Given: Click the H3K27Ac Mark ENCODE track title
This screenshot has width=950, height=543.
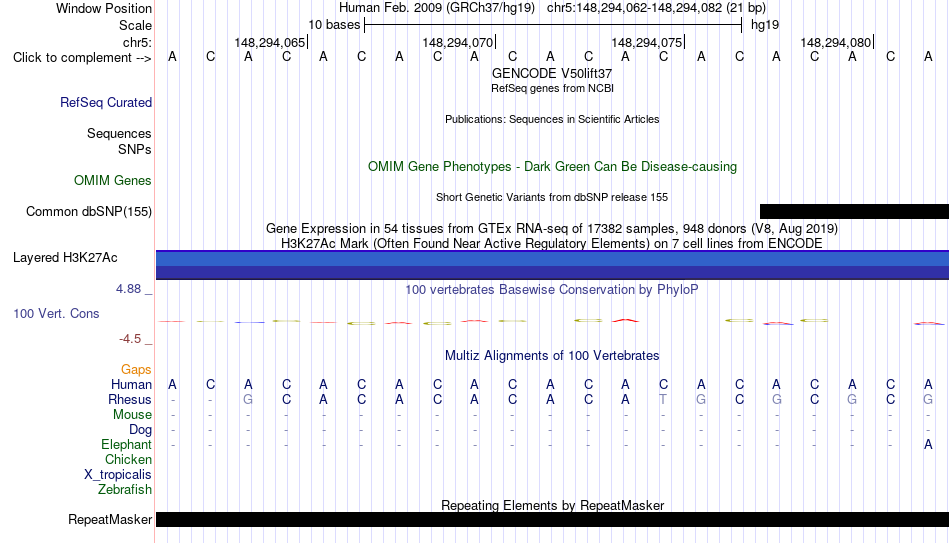Looking at the screenshot, I should click(552, 244).
